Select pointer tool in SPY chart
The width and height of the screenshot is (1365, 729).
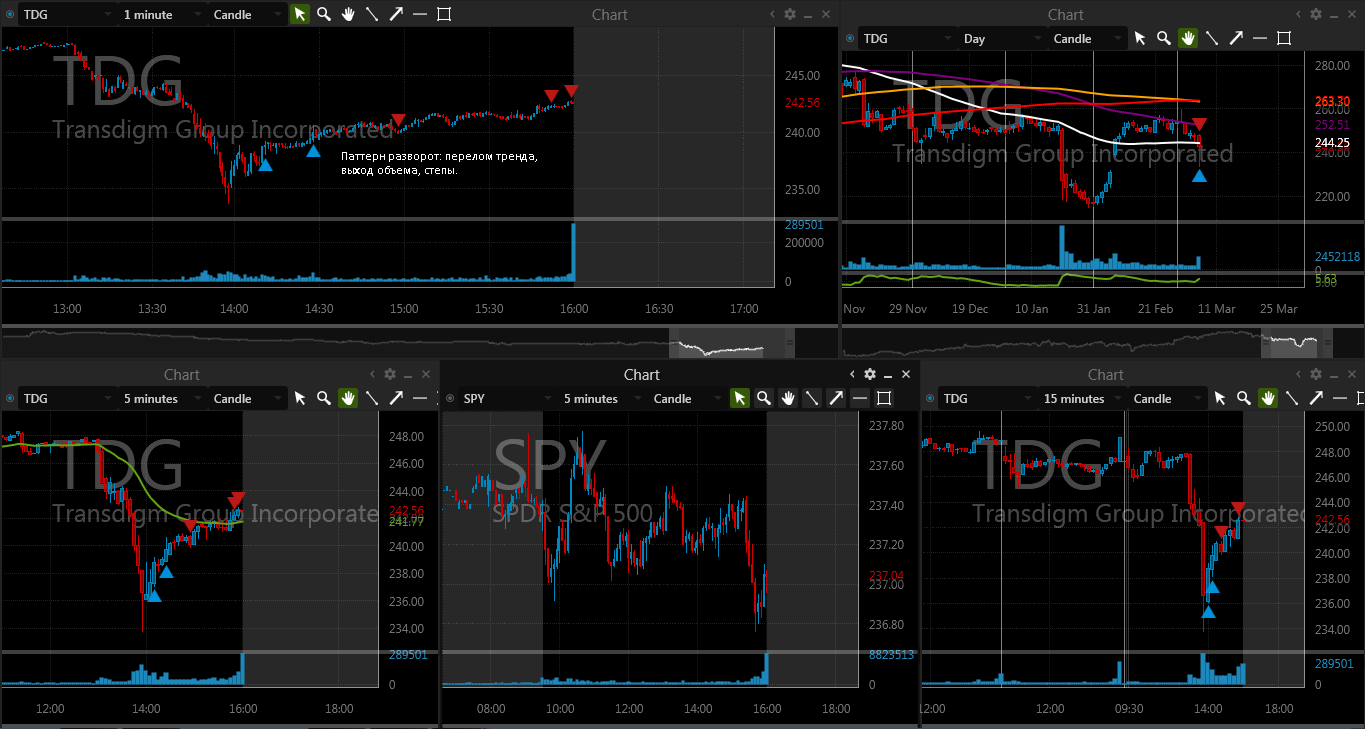tap(740, 398)
